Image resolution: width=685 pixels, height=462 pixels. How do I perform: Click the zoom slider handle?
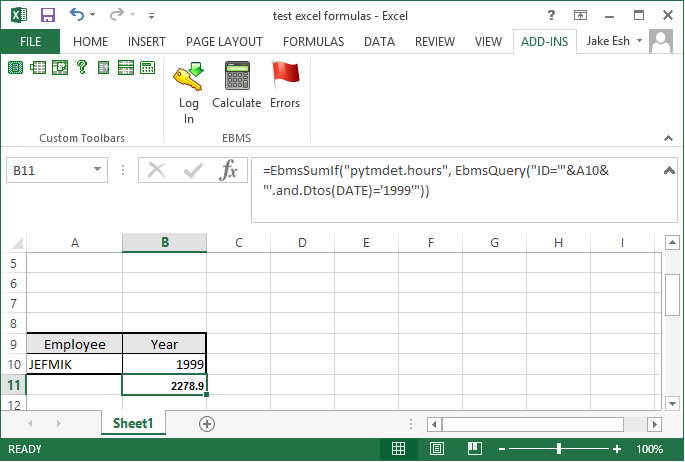click(559, 449)
